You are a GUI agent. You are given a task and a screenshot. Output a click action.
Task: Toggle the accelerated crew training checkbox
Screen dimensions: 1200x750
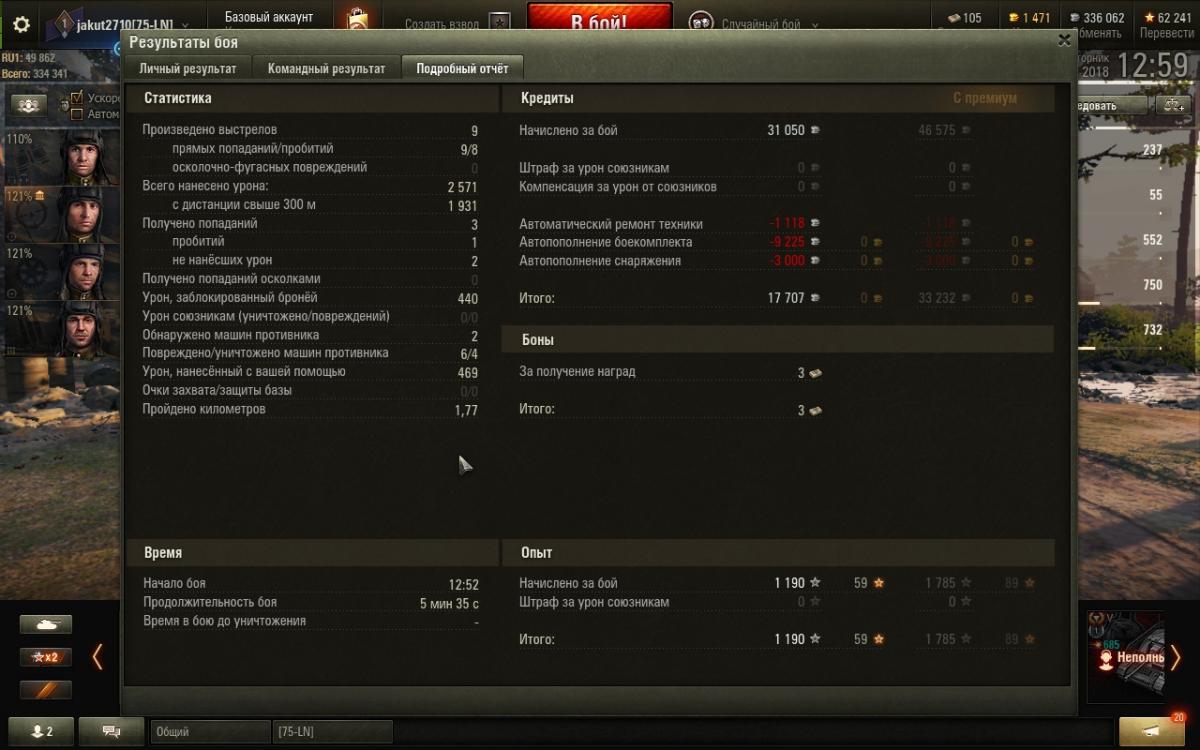77,99
